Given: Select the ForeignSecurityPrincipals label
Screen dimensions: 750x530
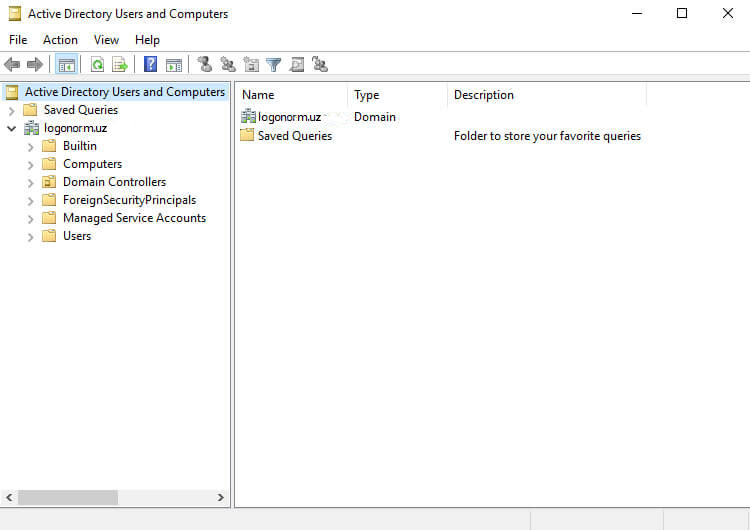Looking at the screenshot, I should [129, 200].
